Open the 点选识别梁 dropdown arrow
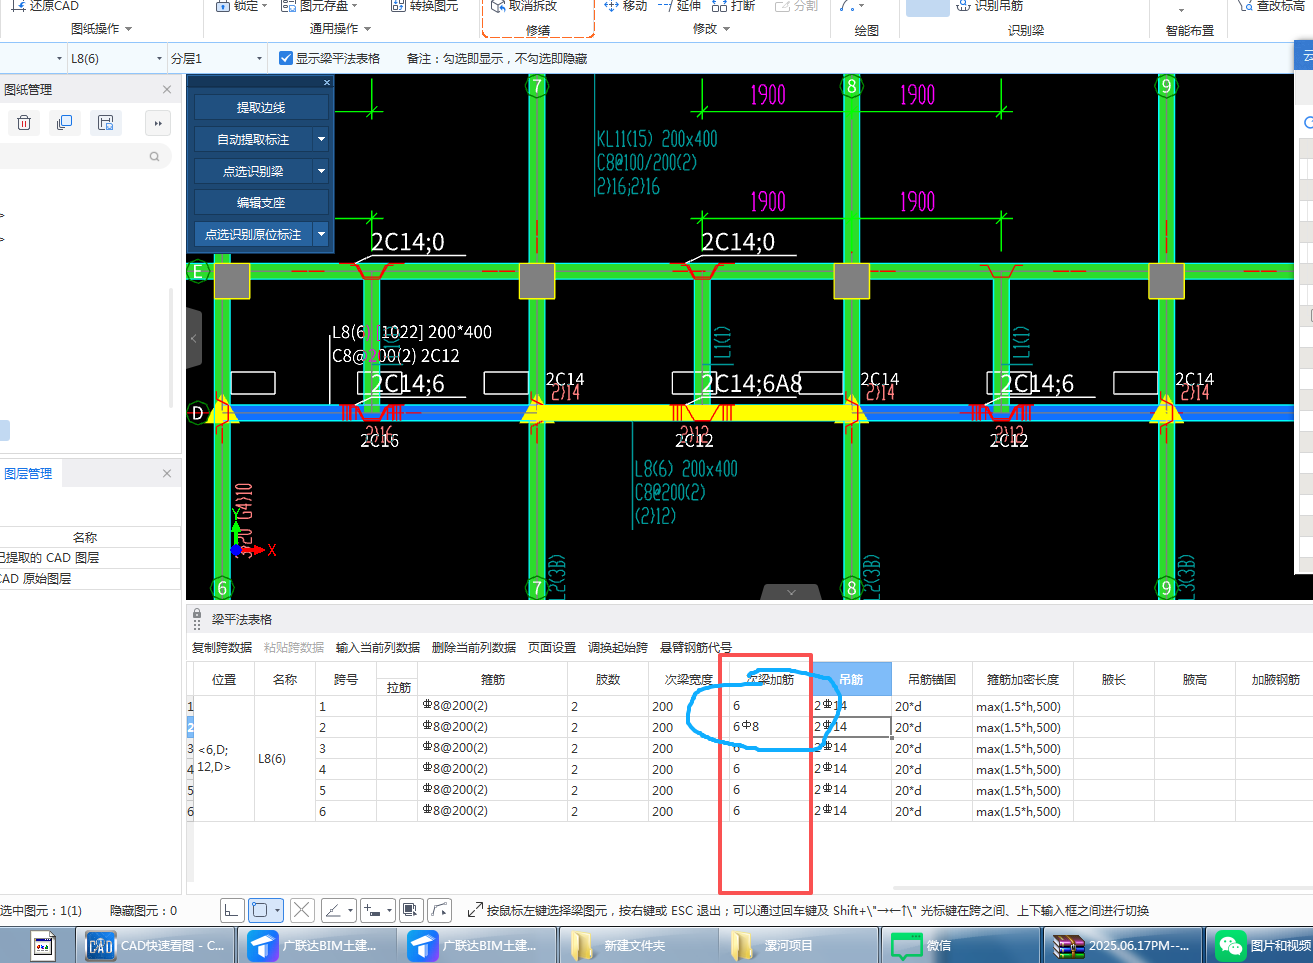Image resolution: width=1313 pixels, height=963 pixels. [321, 171]
